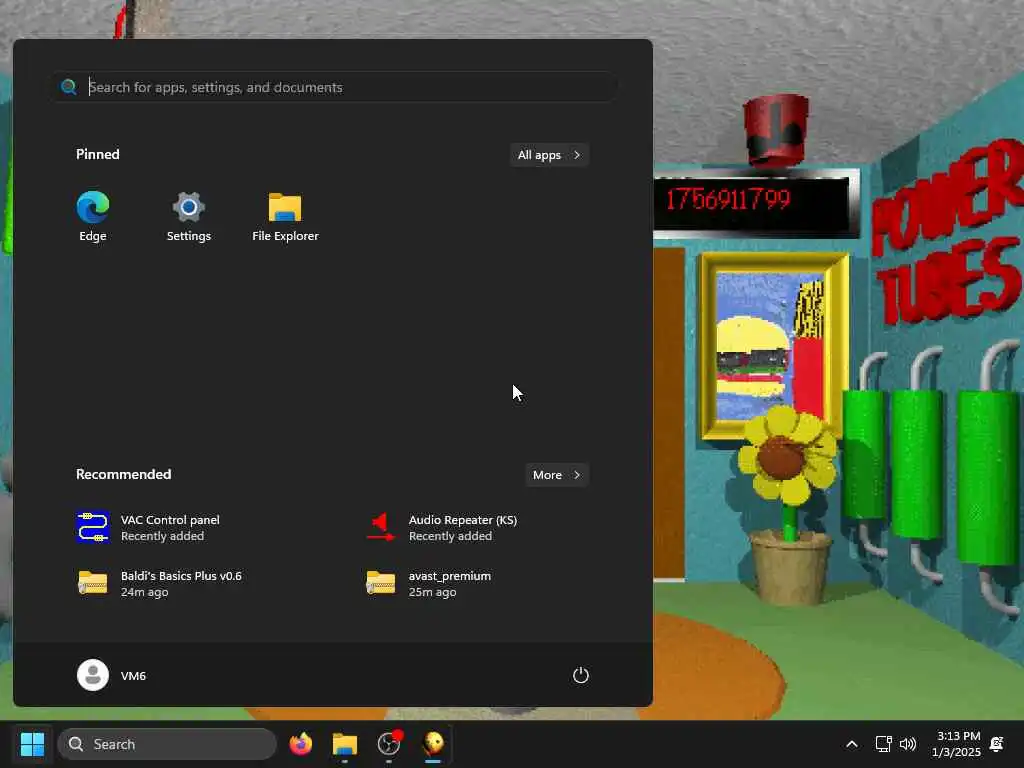Click the power button in Start menu
The width and height of the screenshot is (1024, 768).
[581, 675]
